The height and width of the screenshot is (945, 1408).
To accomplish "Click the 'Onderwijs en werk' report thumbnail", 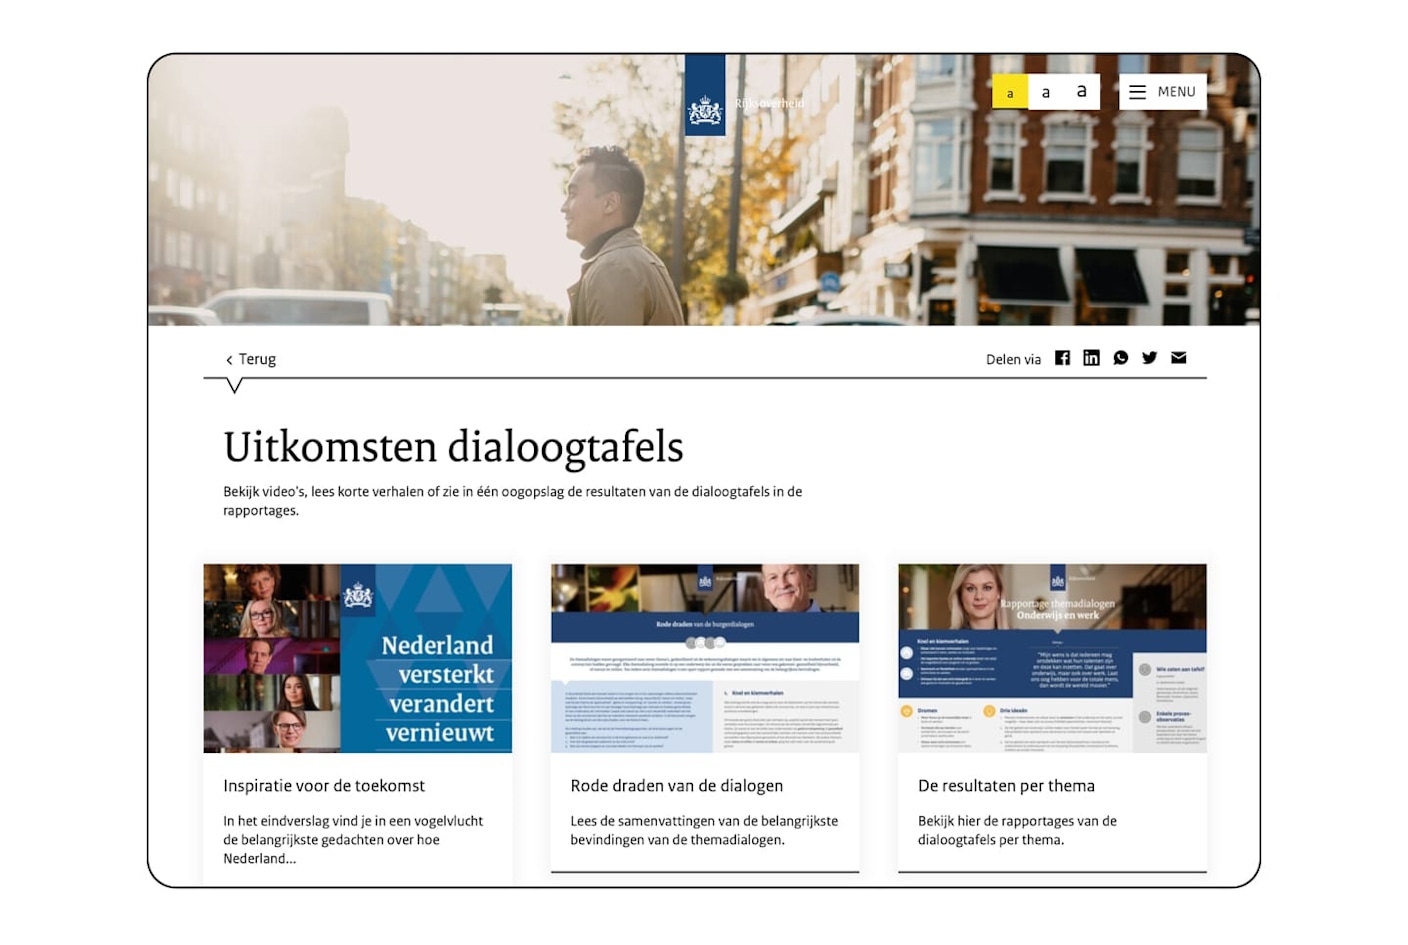I will point(1052,658).
